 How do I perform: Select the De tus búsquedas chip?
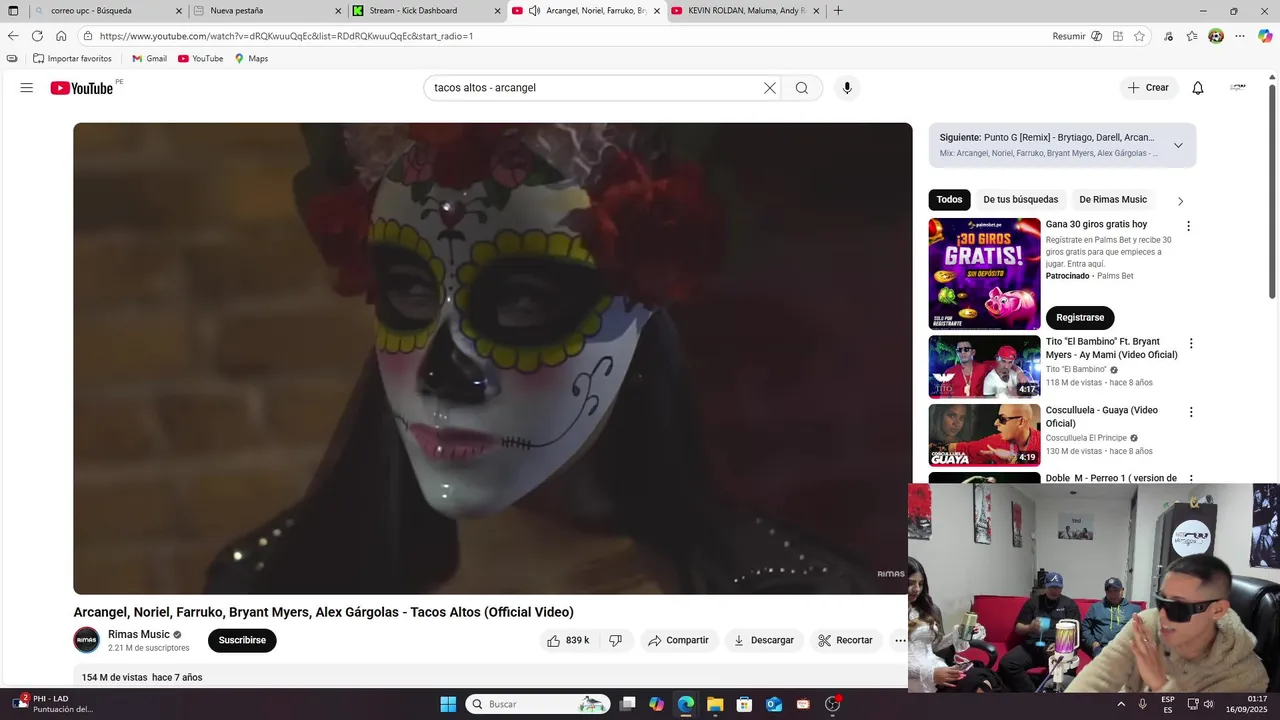(x=1020, y=199)
